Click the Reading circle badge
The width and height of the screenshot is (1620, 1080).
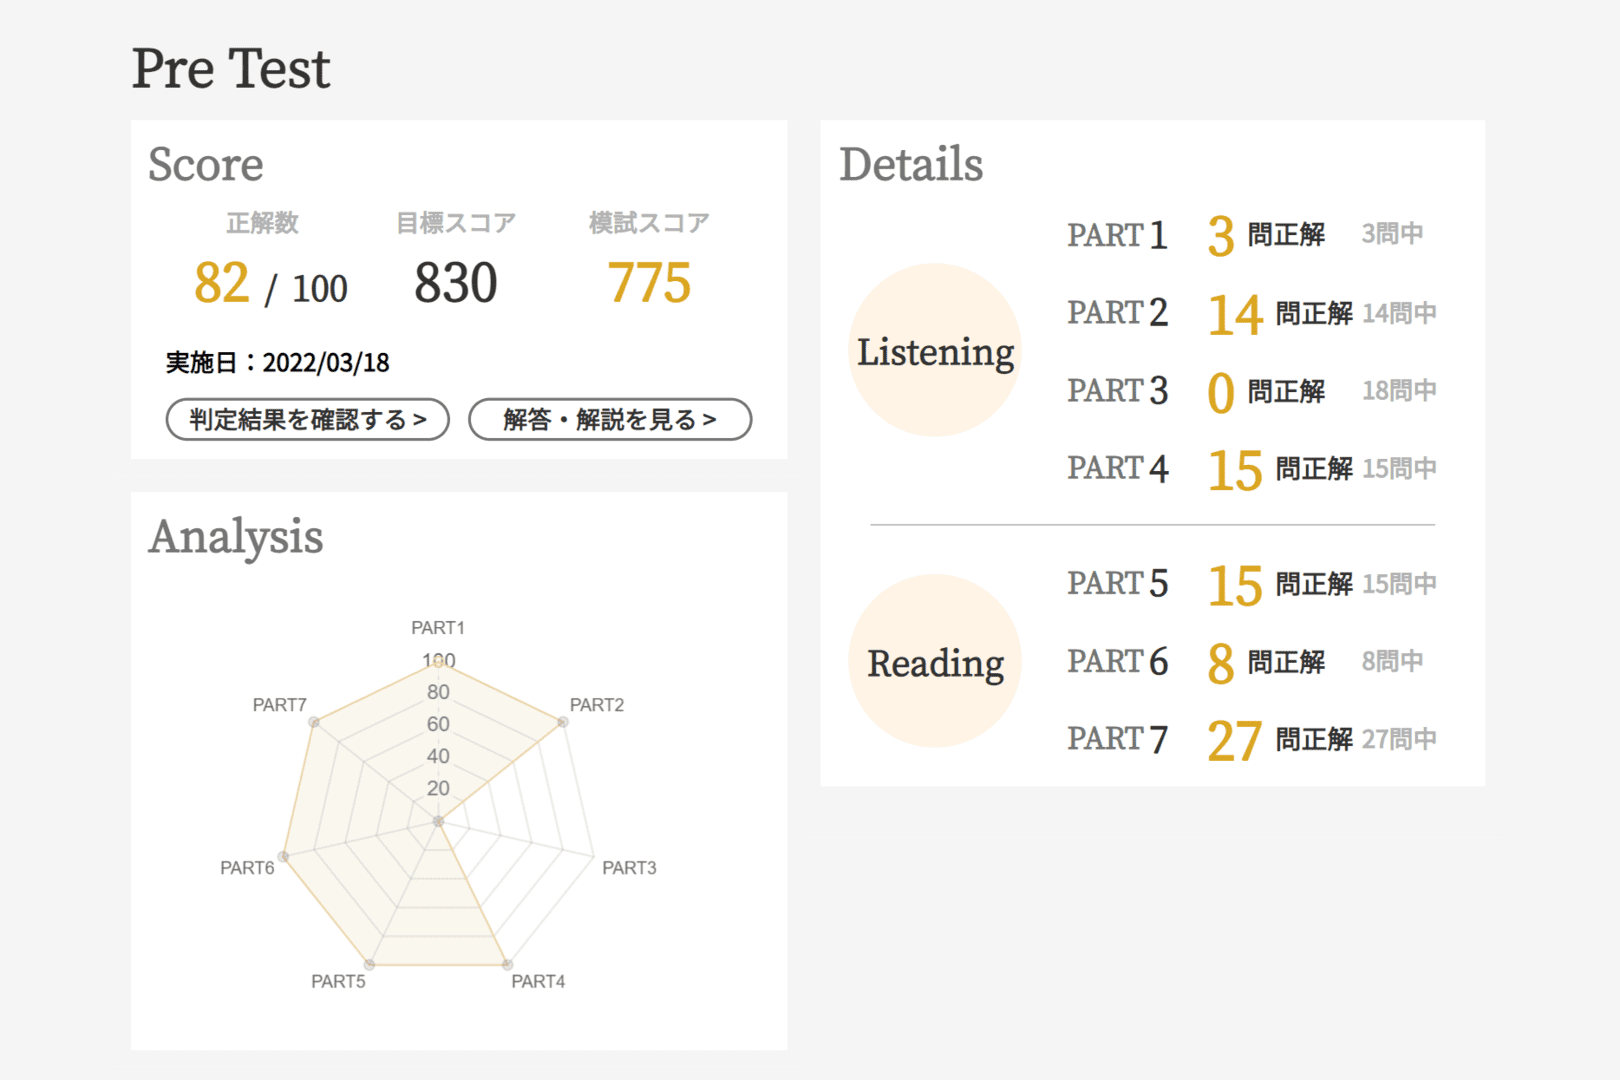(935, 661)
